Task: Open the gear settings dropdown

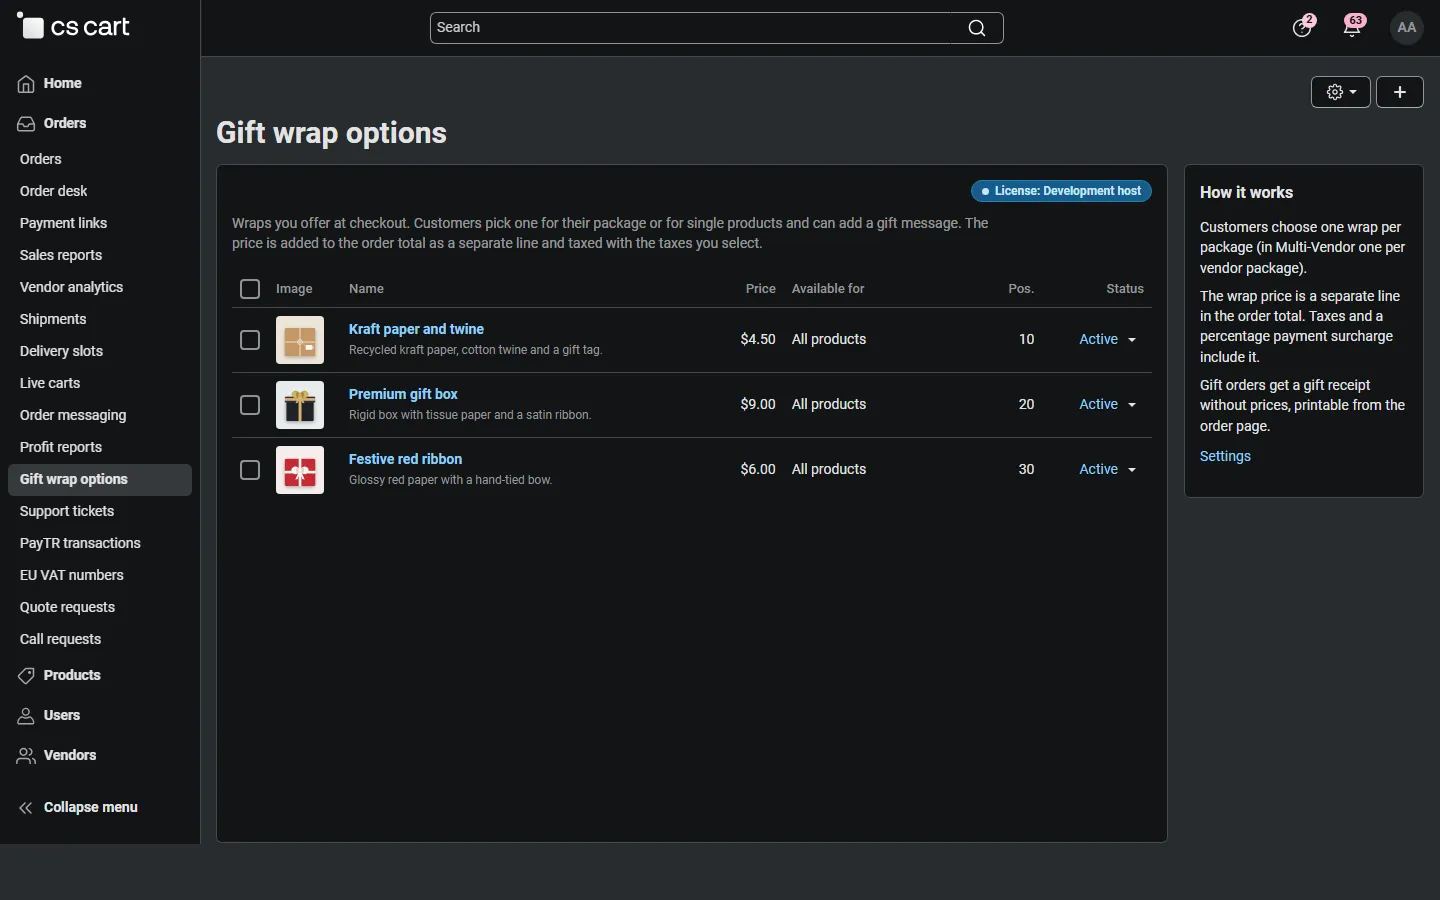Action: [x=1341, y=92]
